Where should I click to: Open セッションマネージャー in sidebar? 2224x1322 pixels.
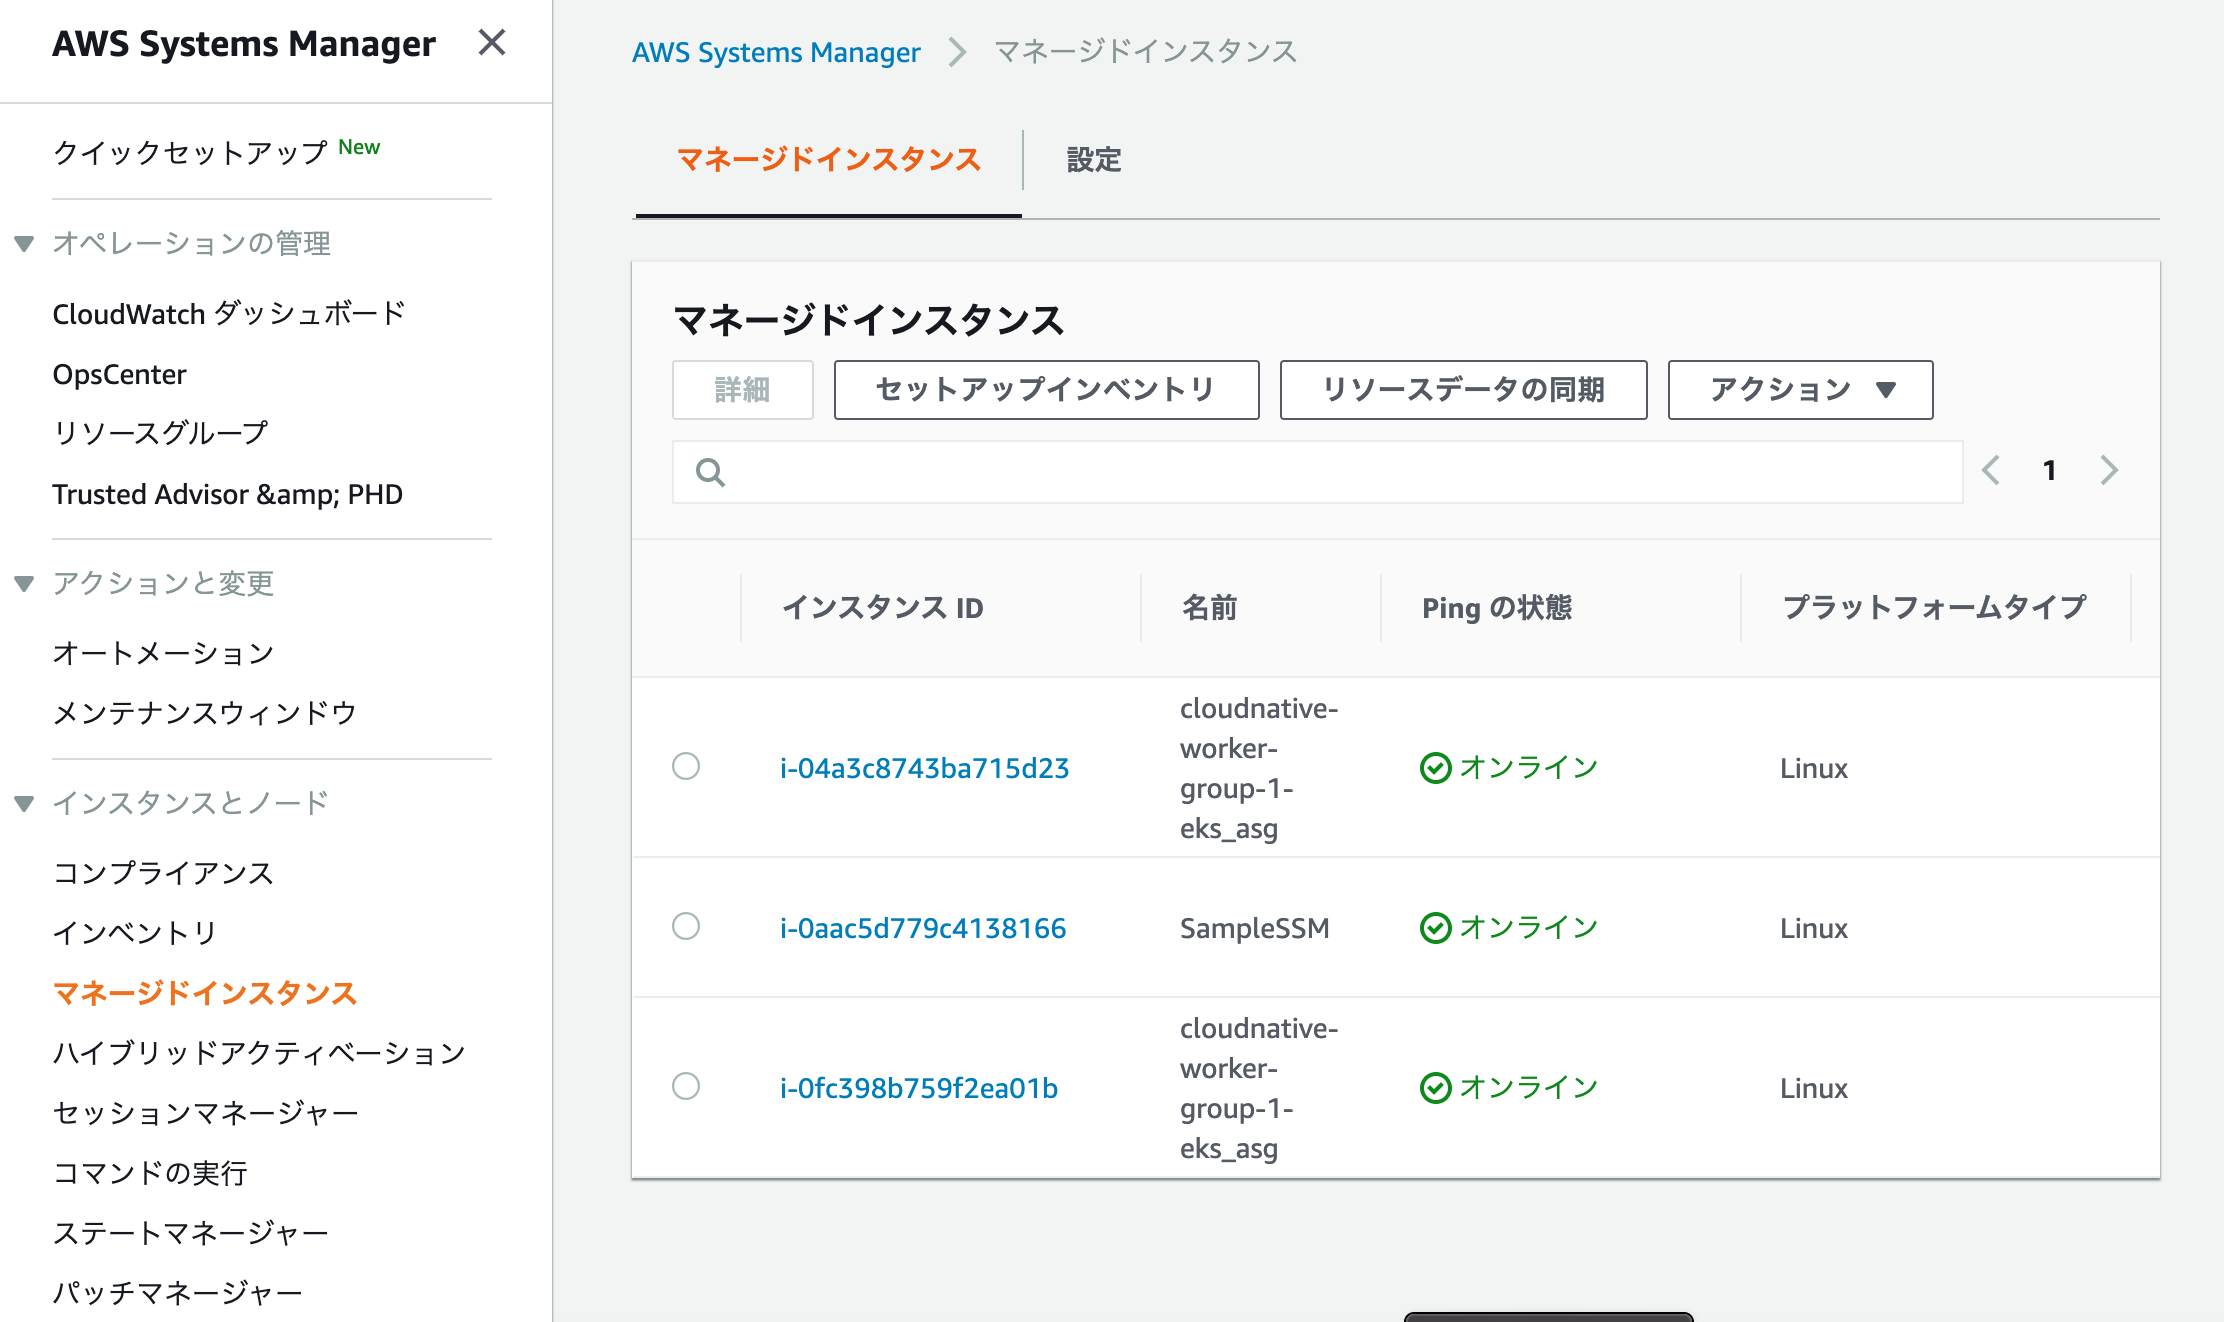click(205, 1113)
